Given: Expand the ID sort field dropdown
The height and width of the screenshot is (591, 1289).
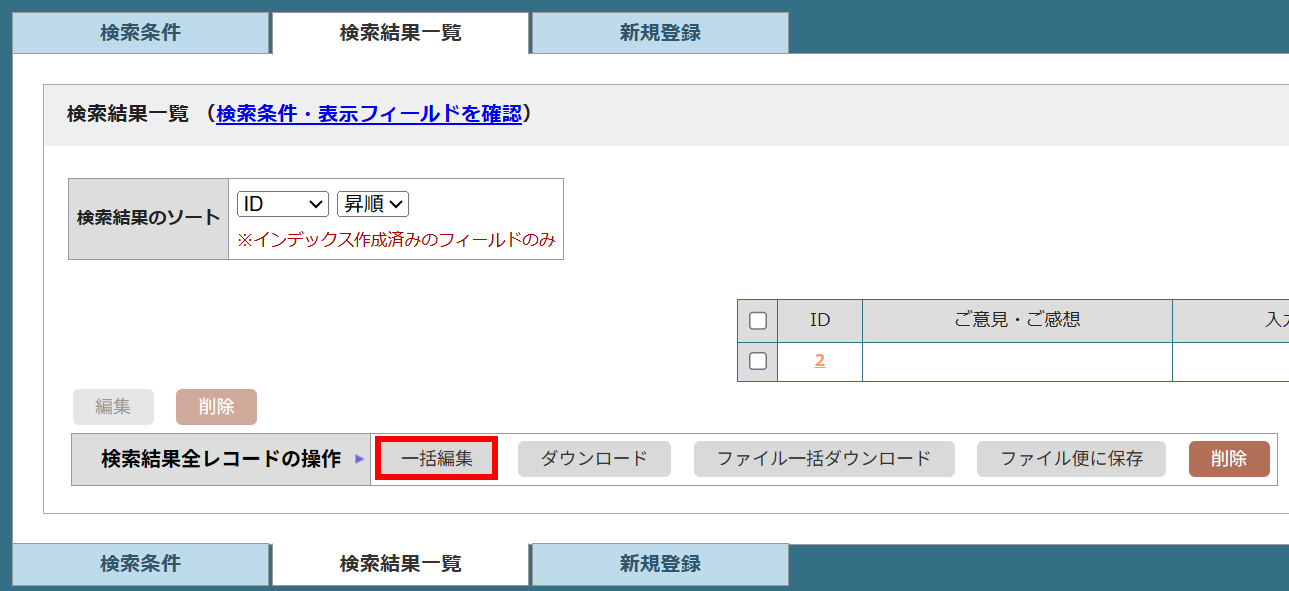Looking at the screenshot, I should [x=283, y=204].
